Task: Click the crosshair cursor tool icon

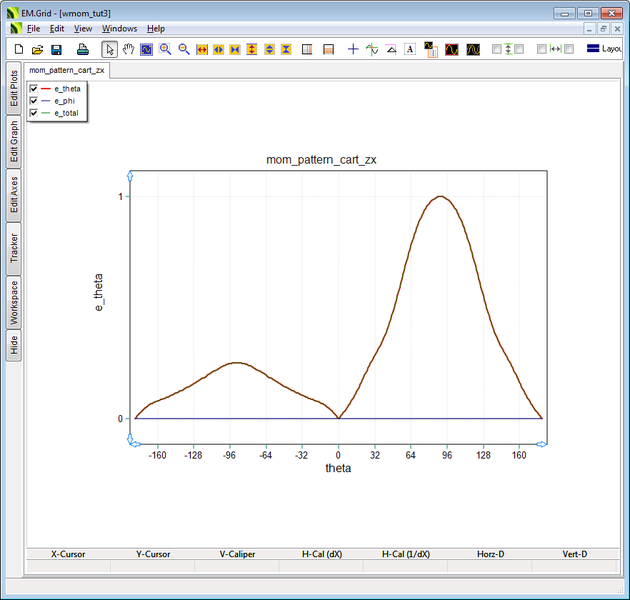Action: click(353, 49)
